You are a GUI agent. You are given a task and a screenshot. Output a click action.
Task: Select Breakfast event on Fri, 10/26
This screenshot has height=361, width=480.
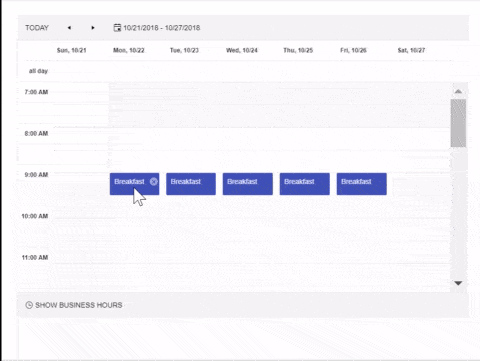(x=362, y=184)
